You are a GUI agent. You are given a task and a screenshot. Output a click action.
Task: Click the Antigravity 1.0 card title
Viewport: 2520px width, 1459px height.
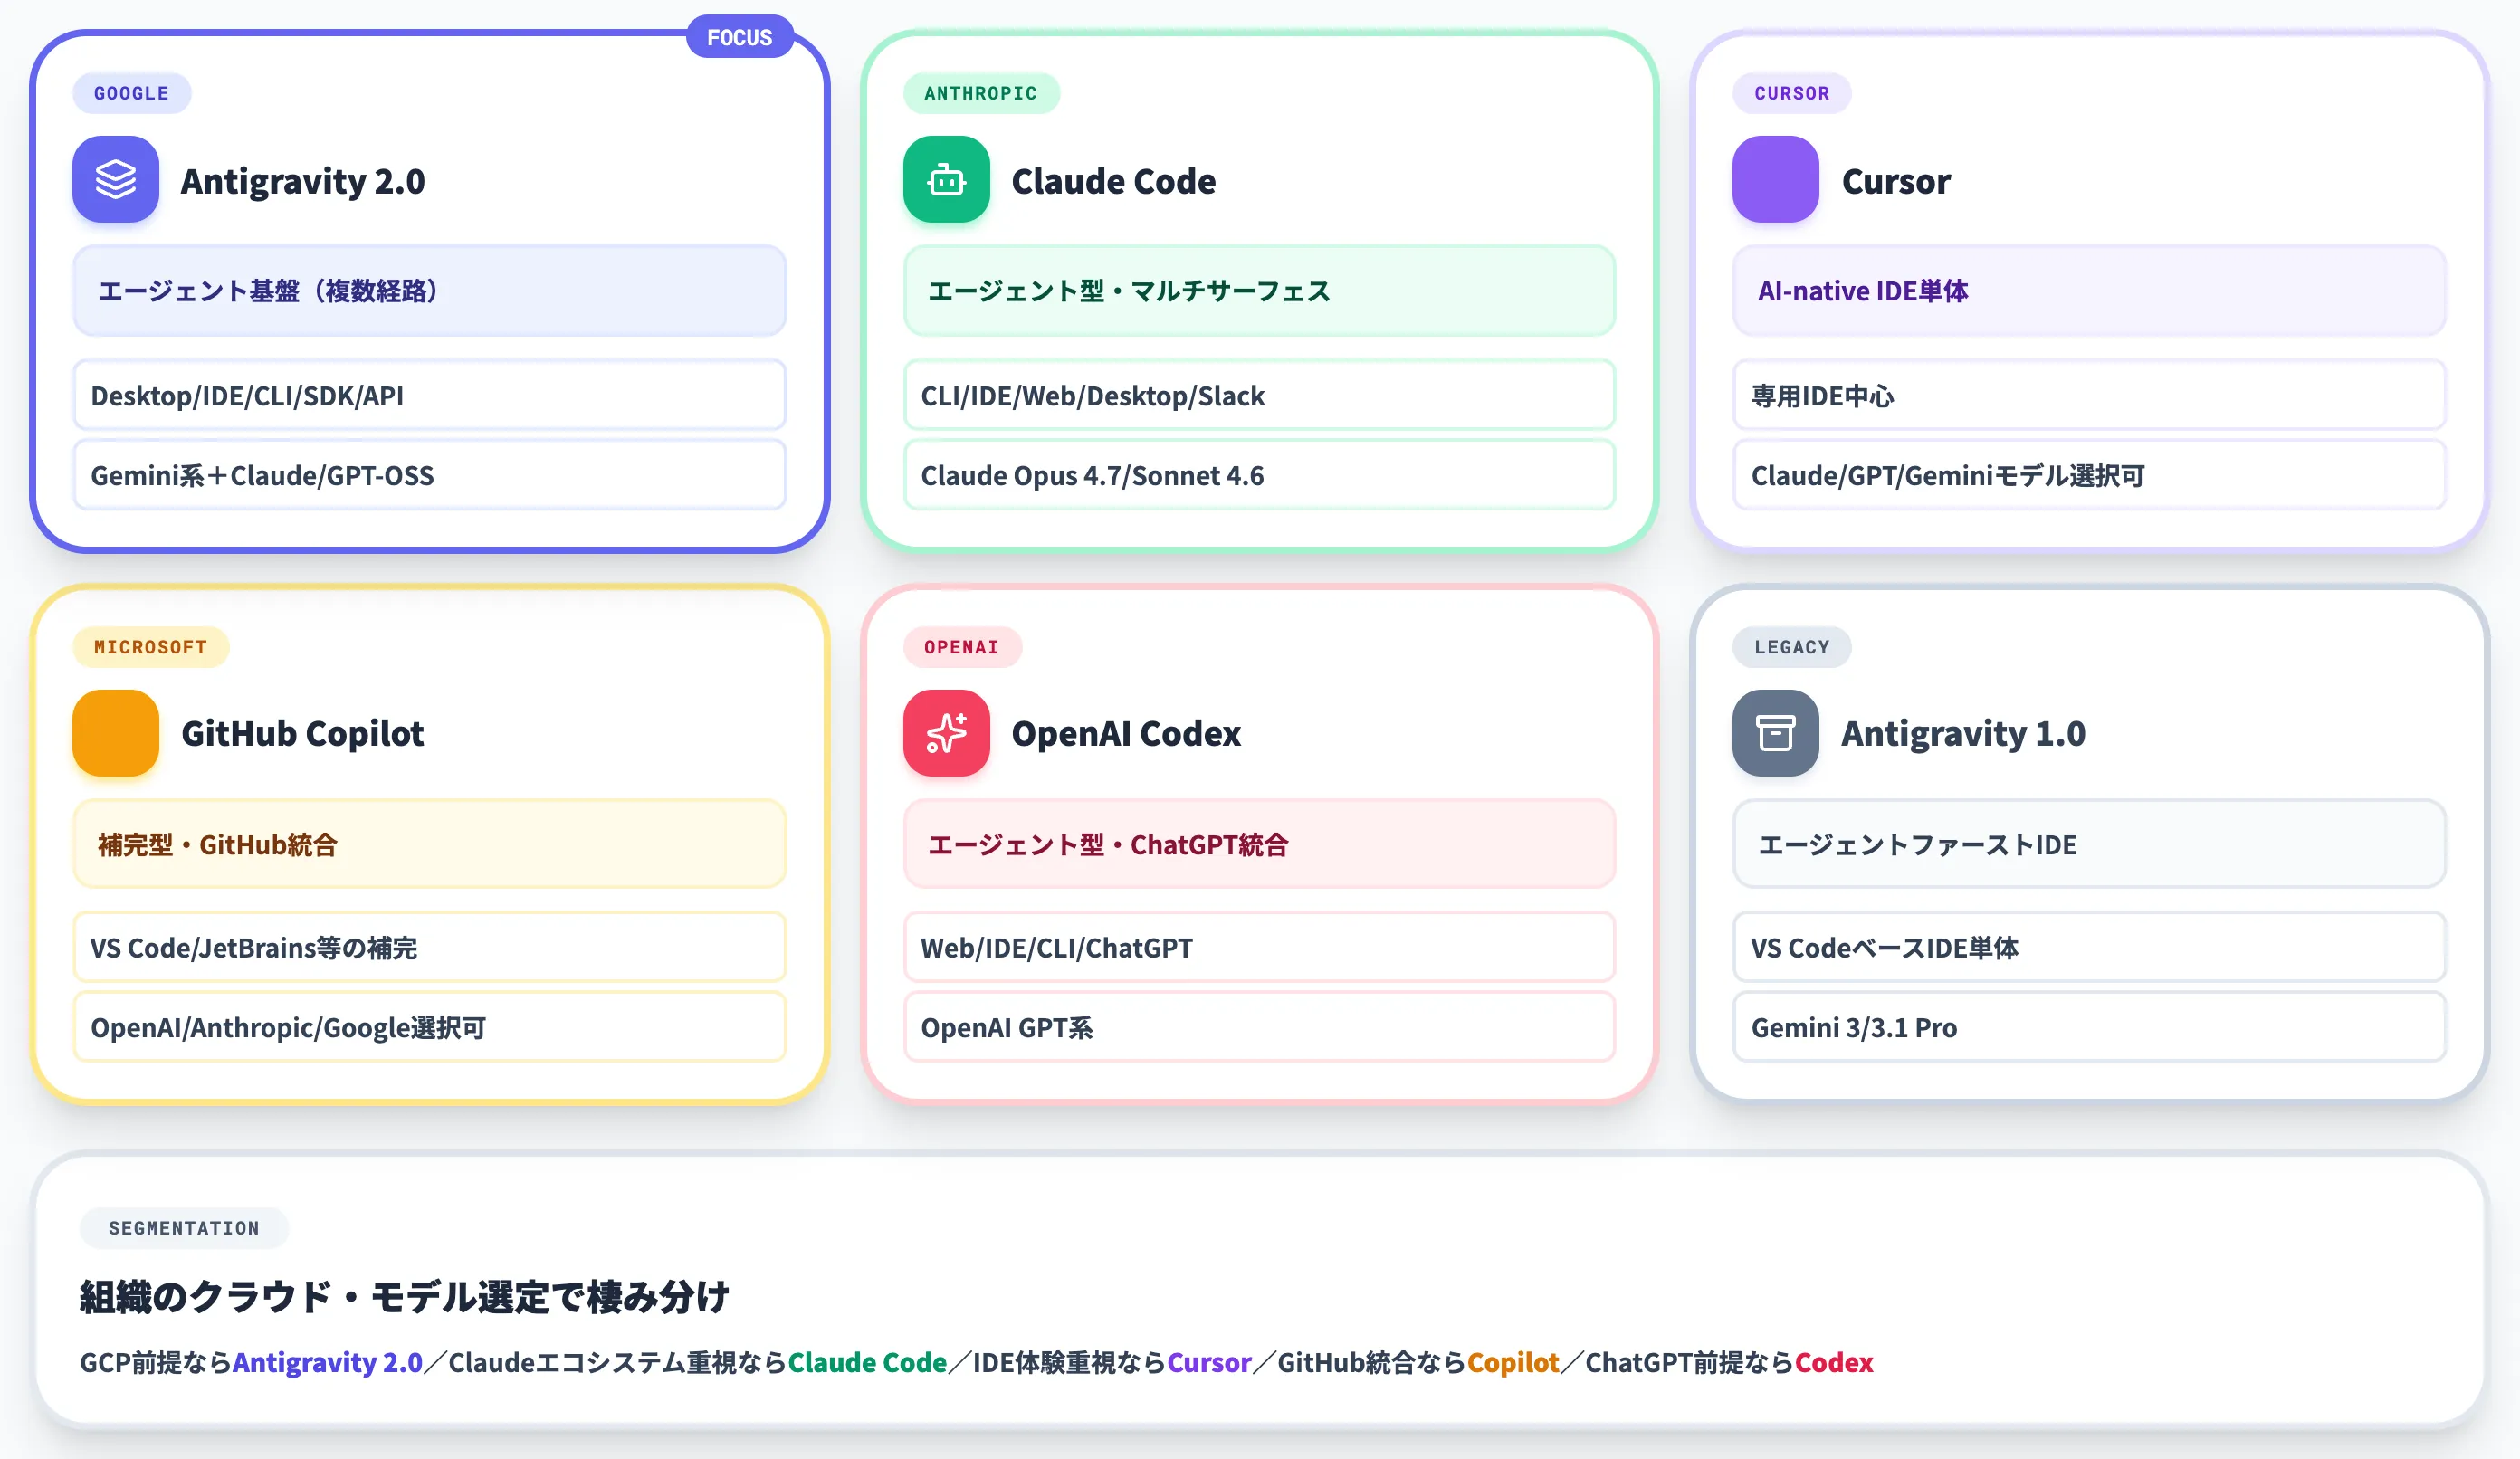coord(1964,733)
